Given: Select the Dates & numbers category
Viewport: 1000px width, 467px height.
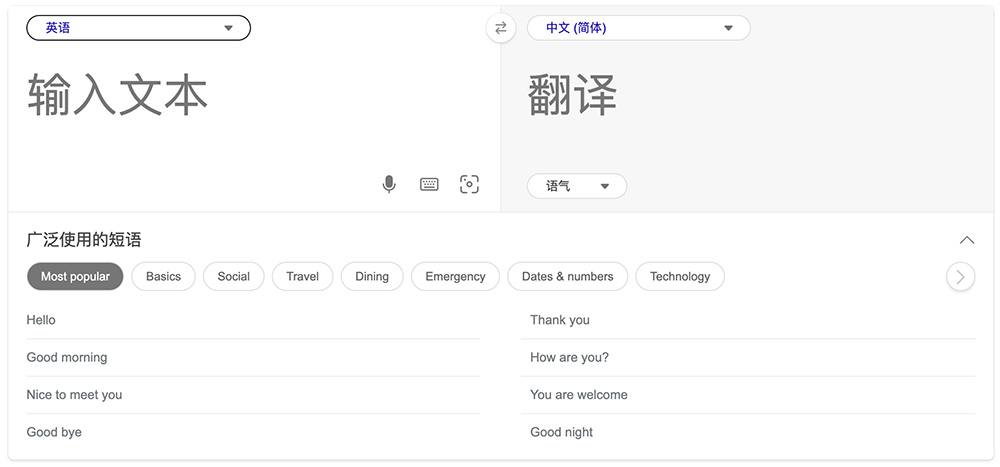Looking at the screenshot, I should click(x=568, y=276).
